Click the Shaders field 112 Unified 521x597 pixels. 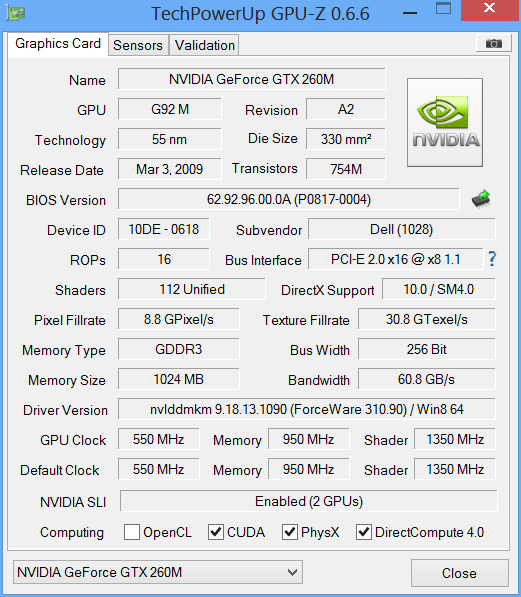pos(192,289)
